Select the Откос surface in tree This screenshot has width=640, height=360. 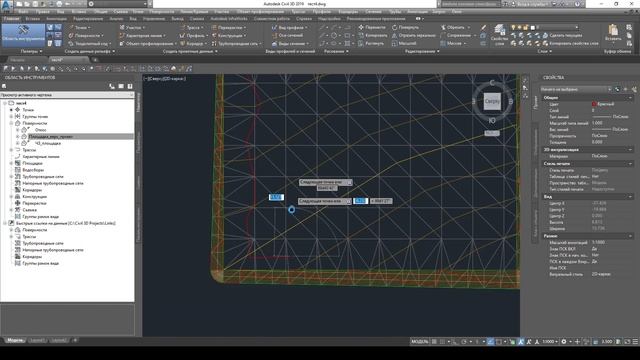point(40,130)
